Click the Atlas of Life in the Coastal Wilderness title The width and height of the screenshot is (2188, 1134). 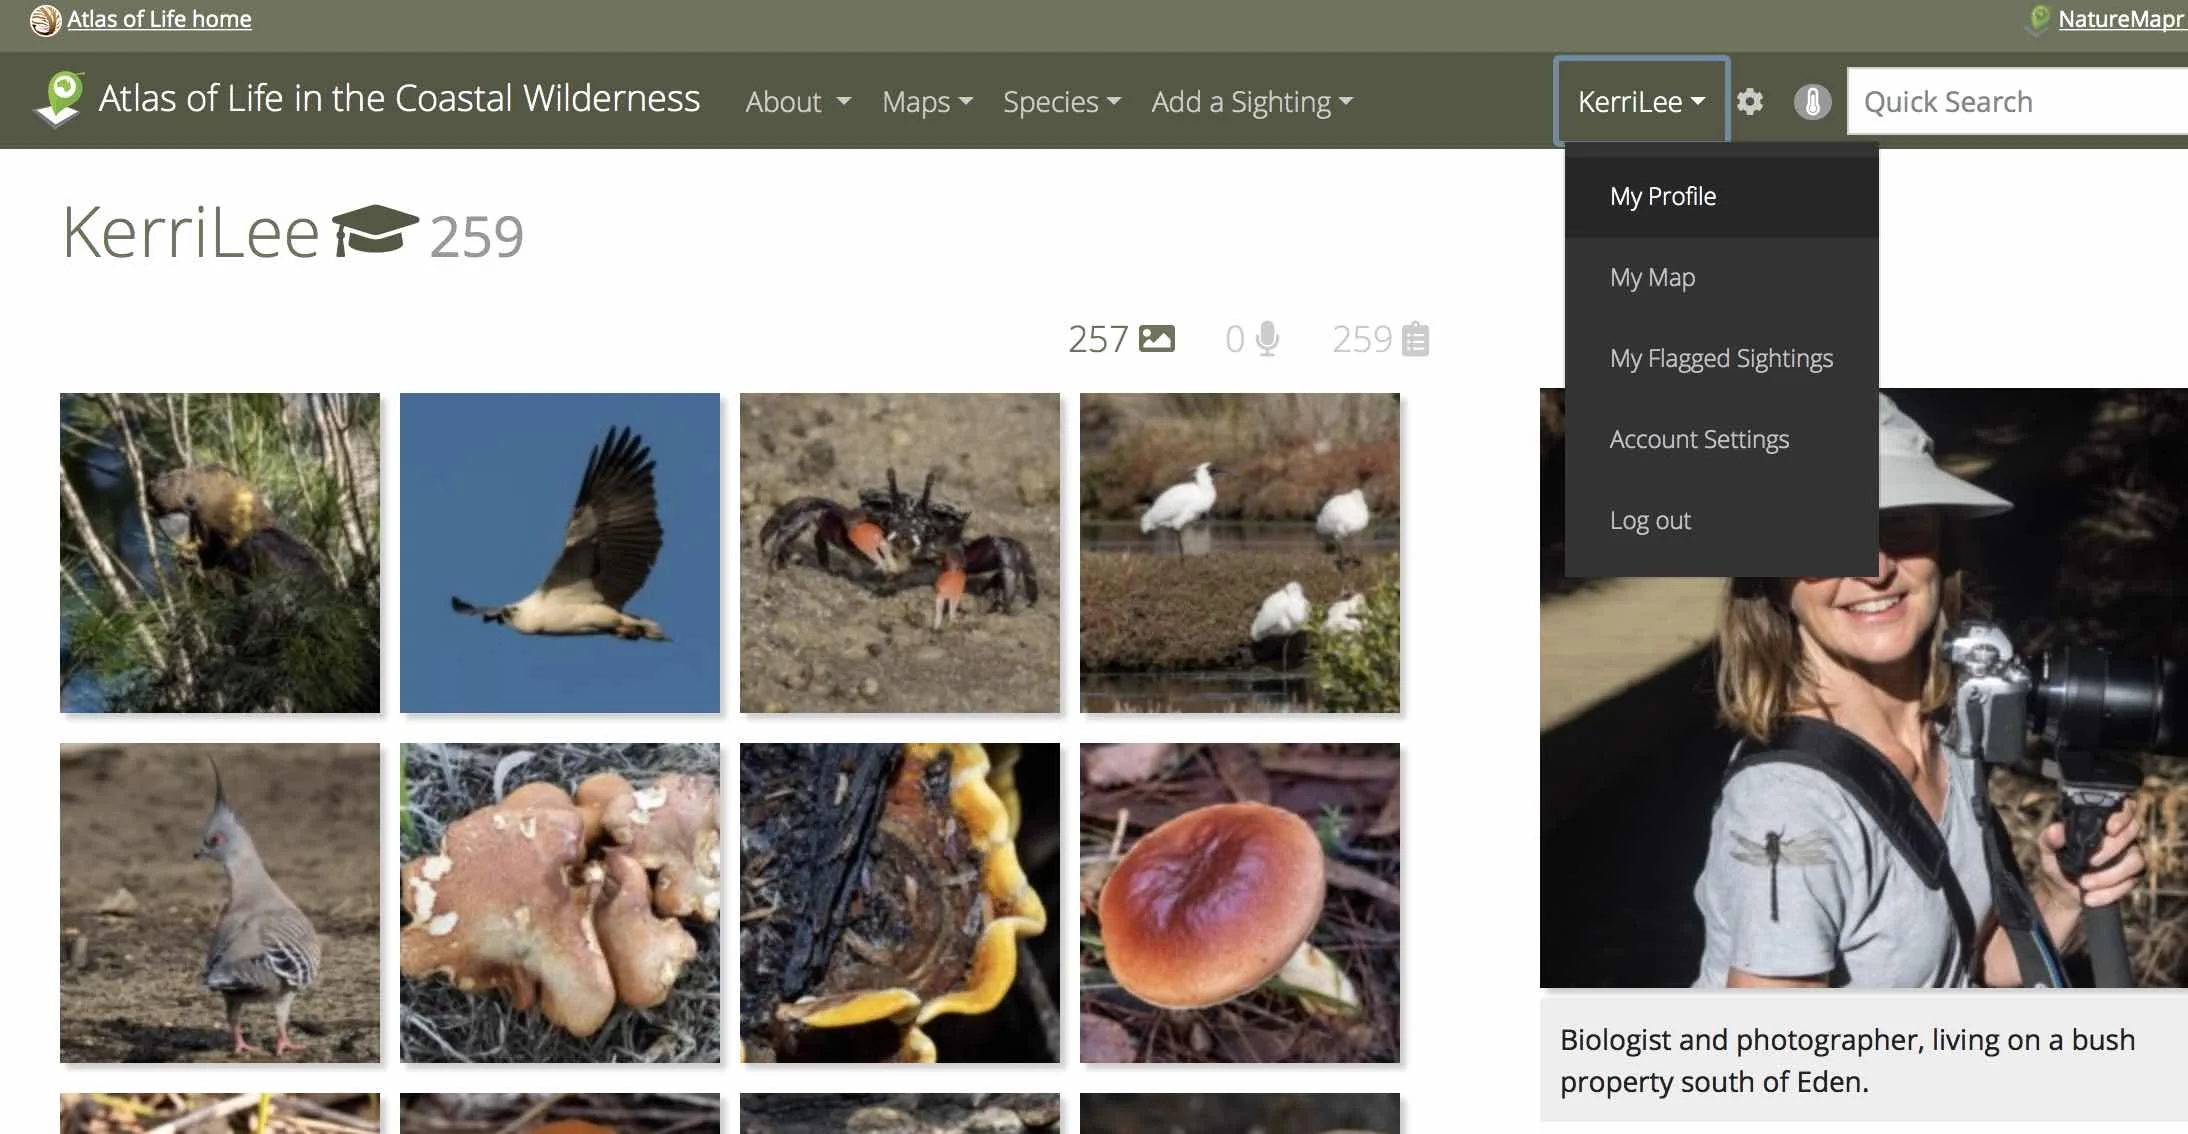[399, 99]
